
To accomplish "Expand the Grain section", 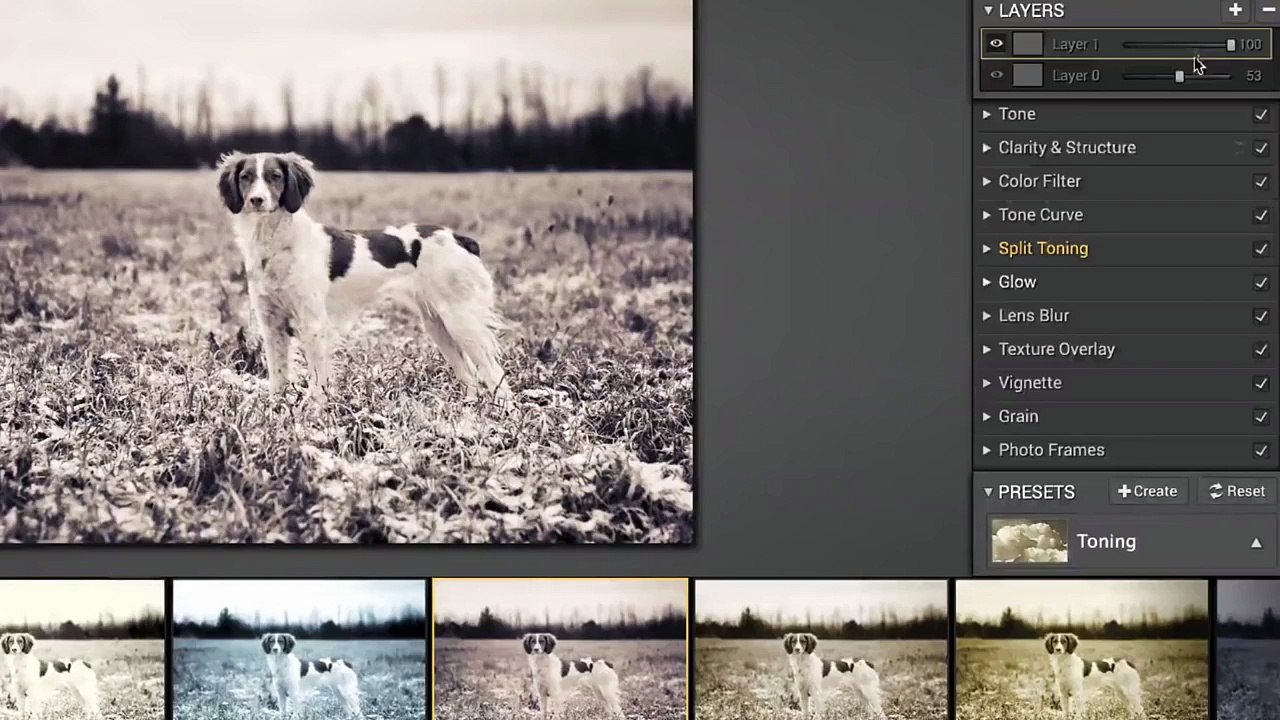I will point(987,417).
